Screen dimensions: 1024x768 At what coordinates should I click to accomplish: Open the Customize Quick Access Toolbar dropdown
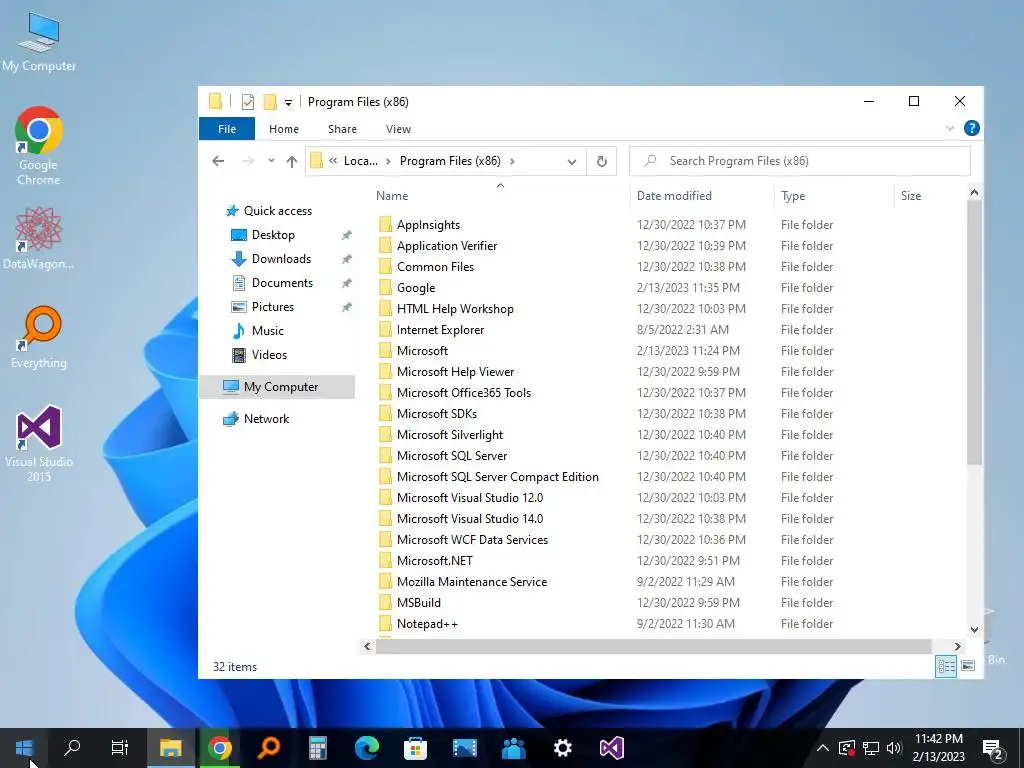[288, 103]
